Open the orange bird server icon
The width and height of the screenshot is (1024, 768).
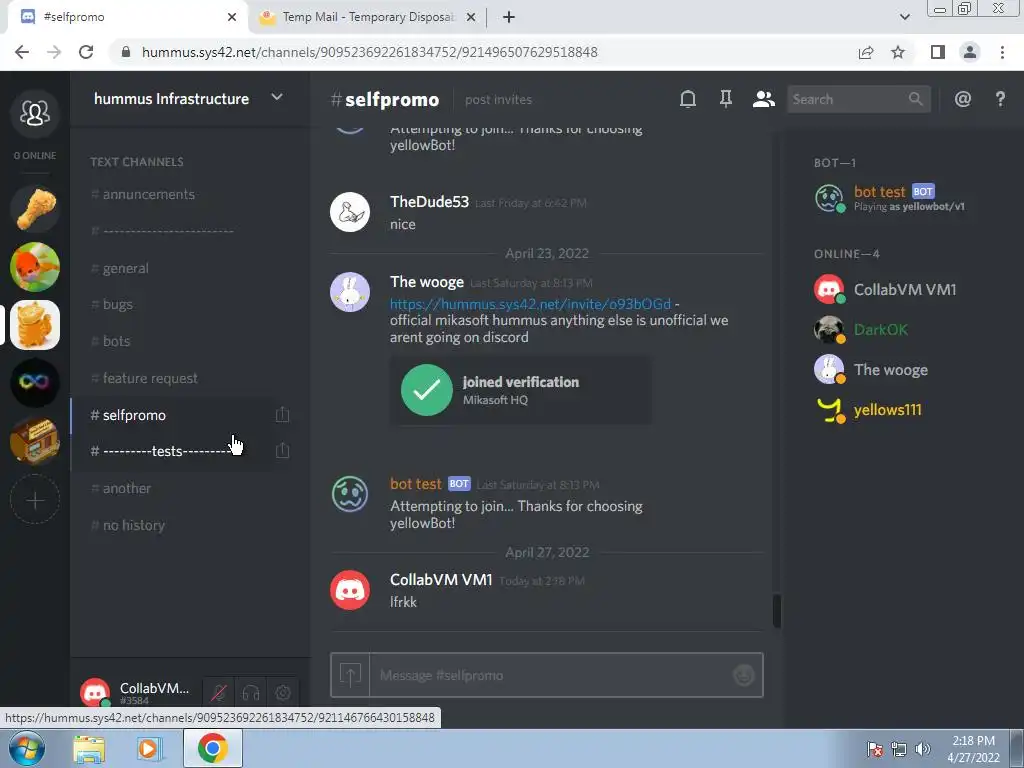pos(35,267)
